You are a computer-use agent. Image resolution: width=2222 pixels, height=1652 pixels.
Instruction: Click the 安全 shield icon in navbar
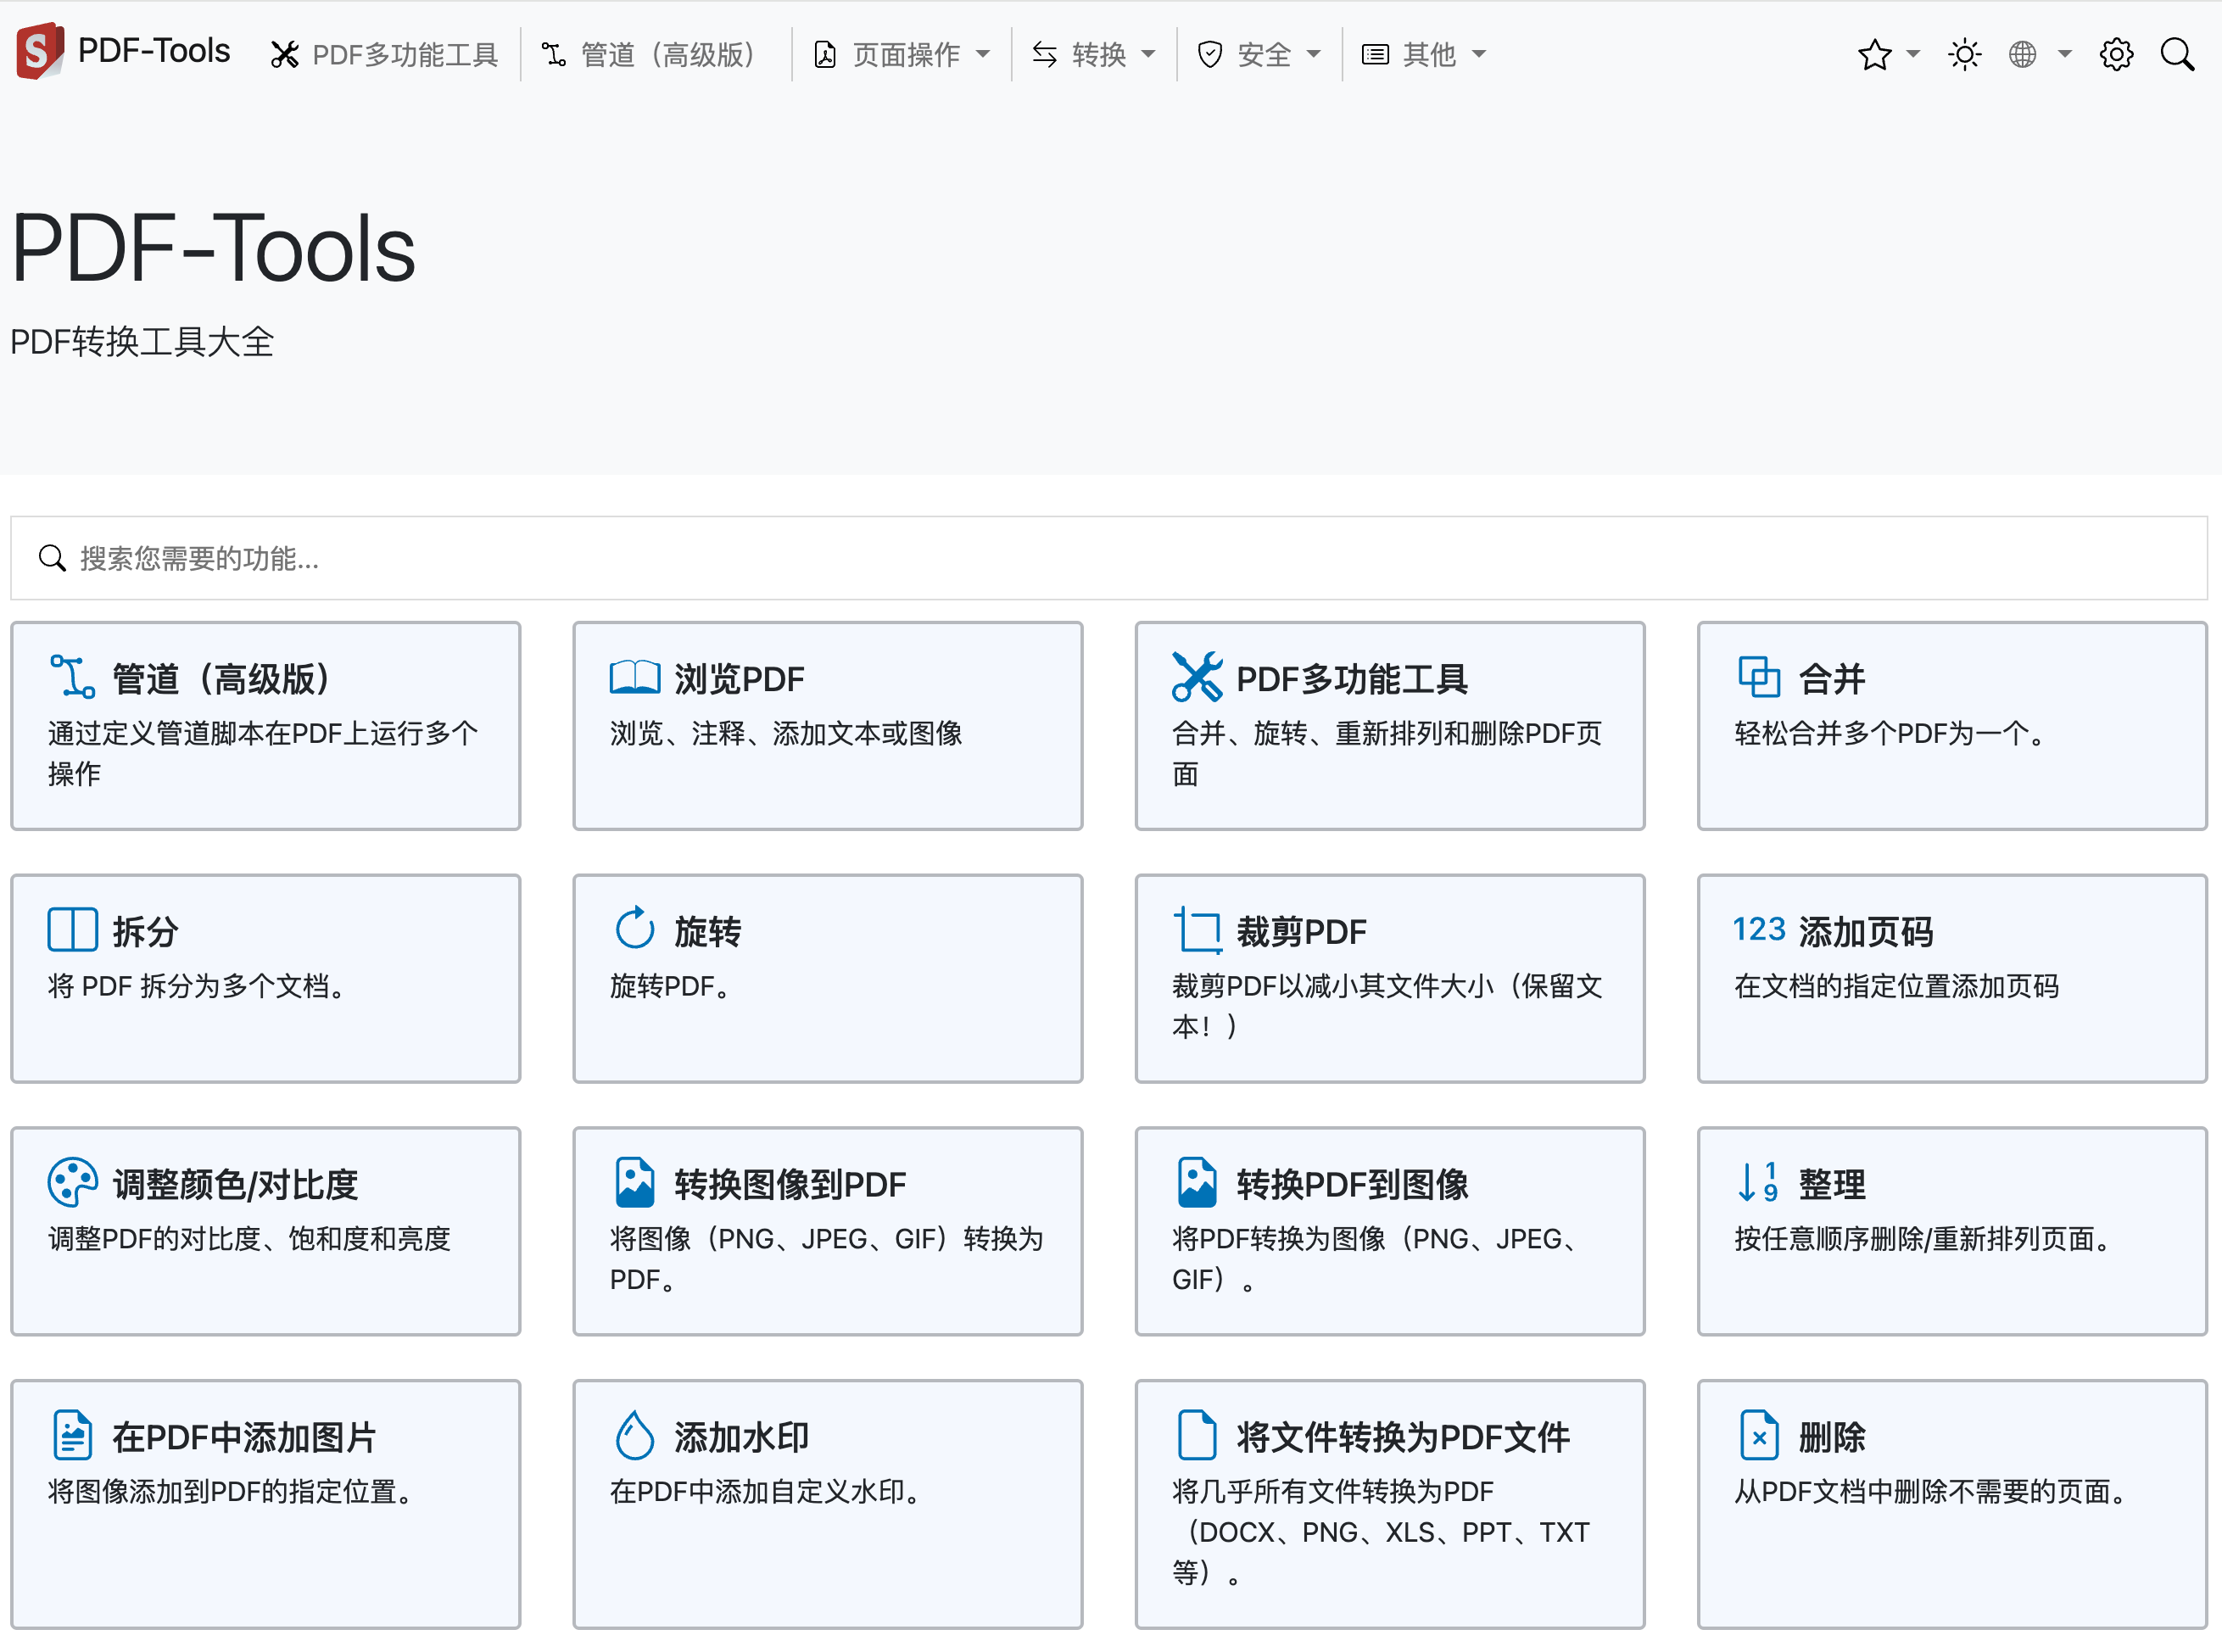coord(1209,54)
